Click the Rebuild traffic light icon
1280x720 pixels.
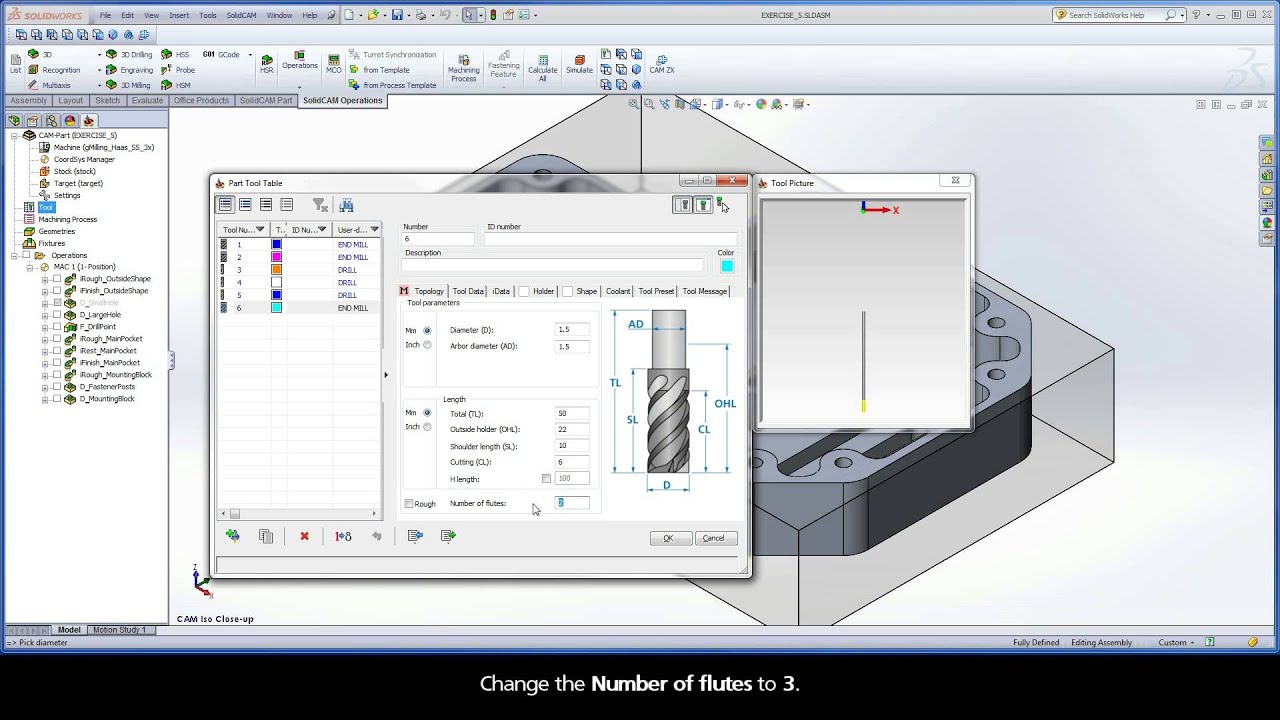coord(493,15)
